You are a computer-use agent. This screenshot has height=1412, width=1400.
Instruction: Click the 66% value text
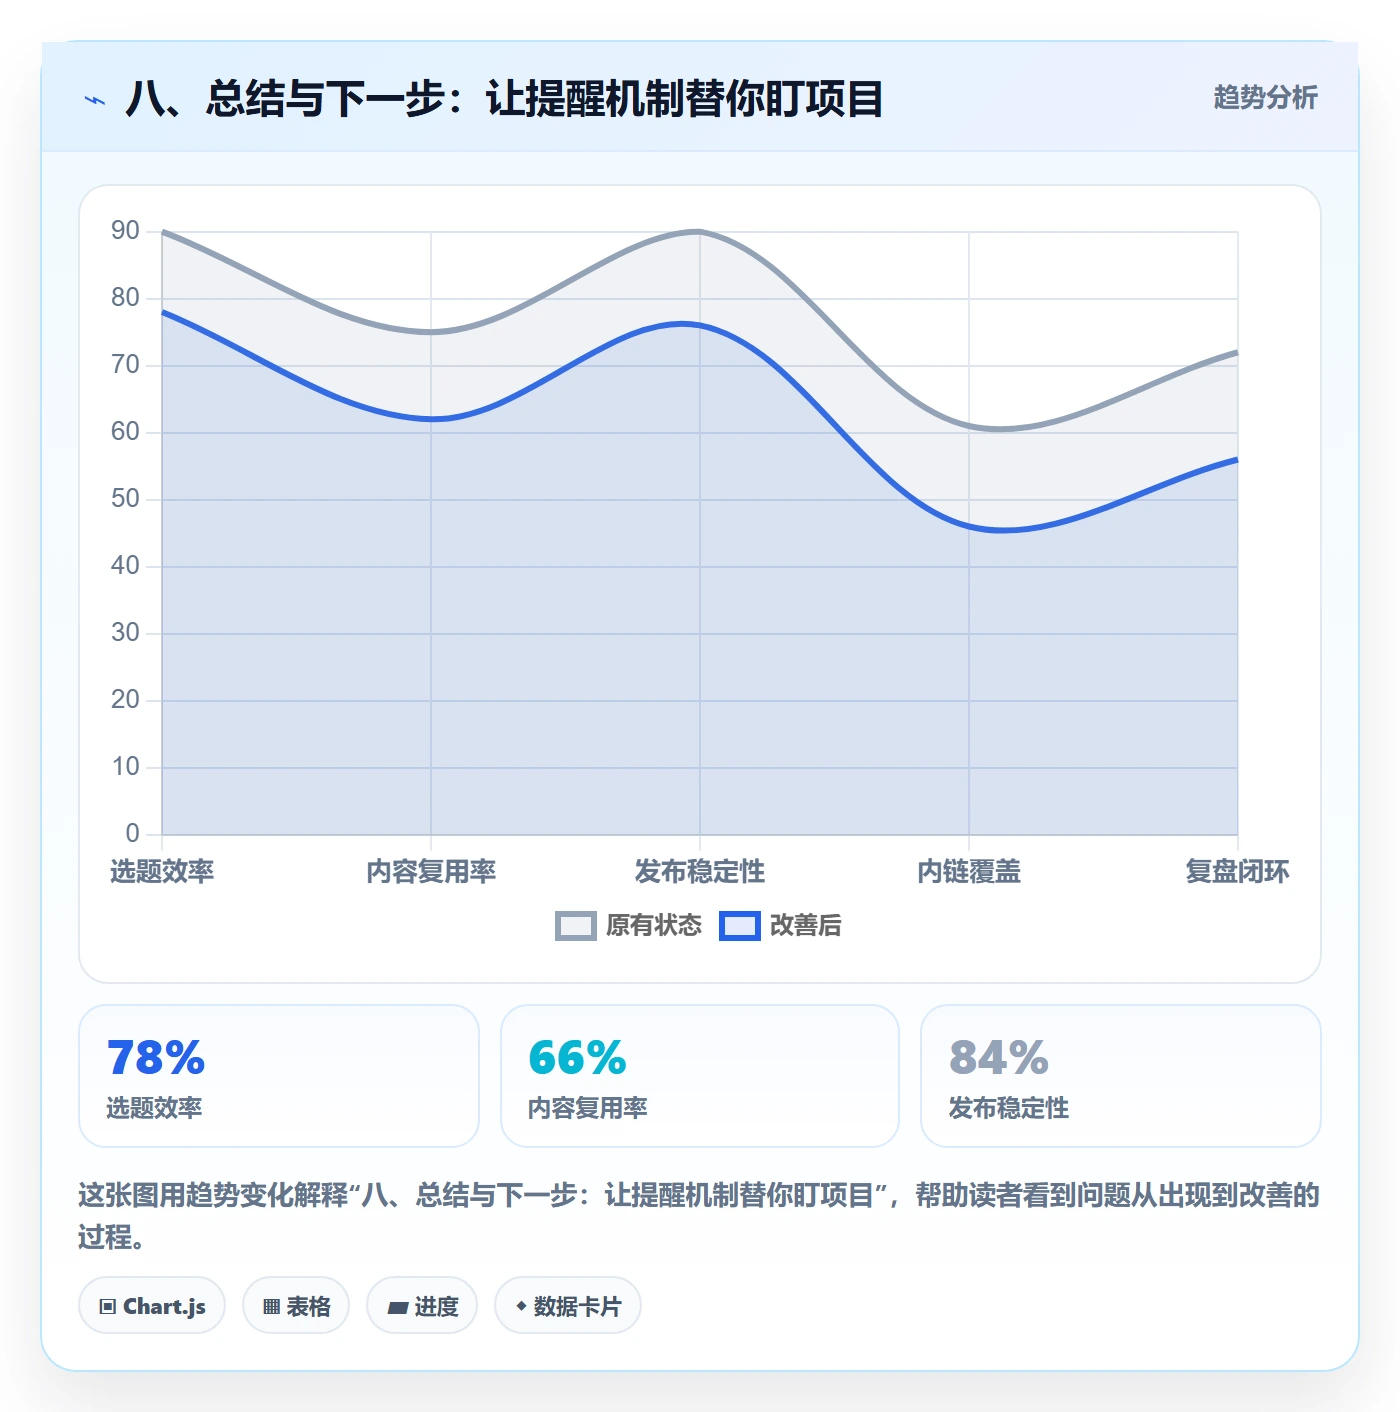coord(577,1058)
